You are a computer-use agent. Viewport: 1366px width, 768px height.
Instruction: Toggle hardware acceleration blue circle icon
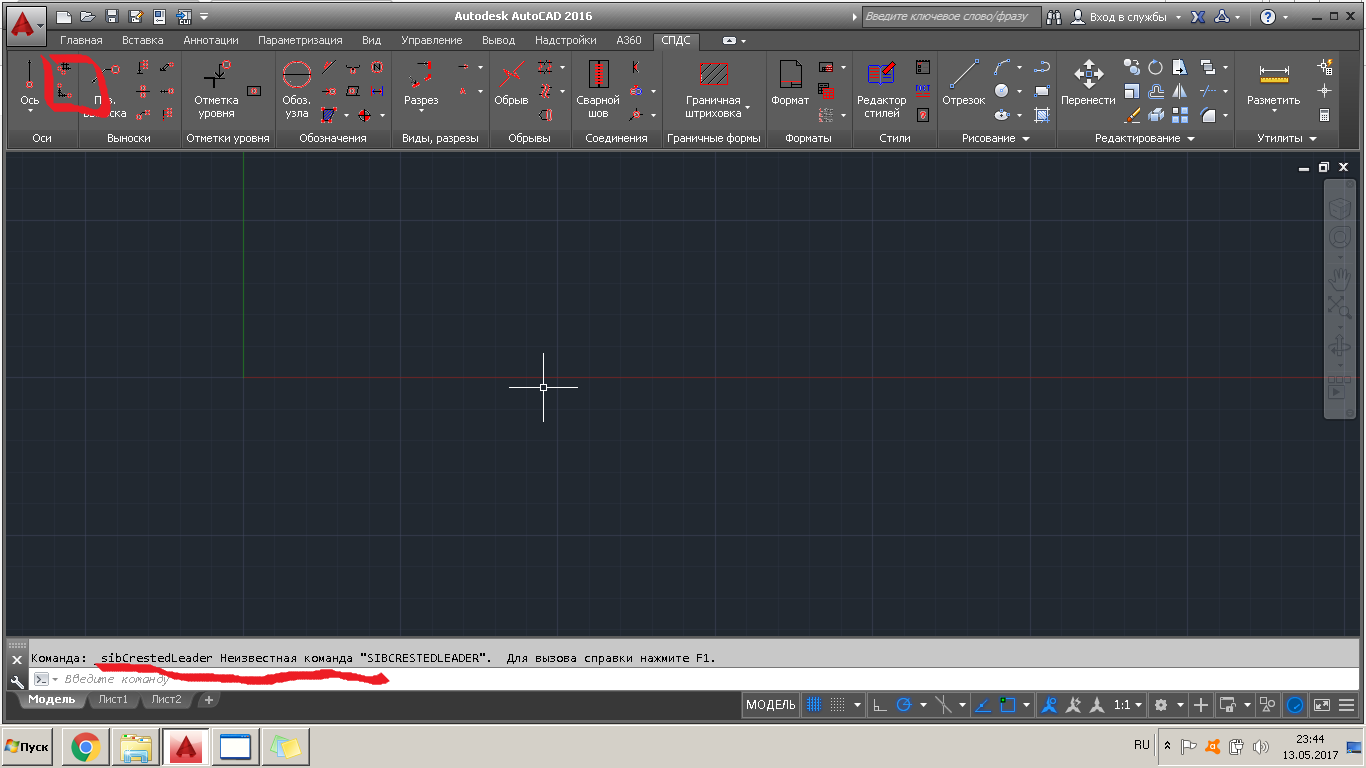(x=1295, y=705)
